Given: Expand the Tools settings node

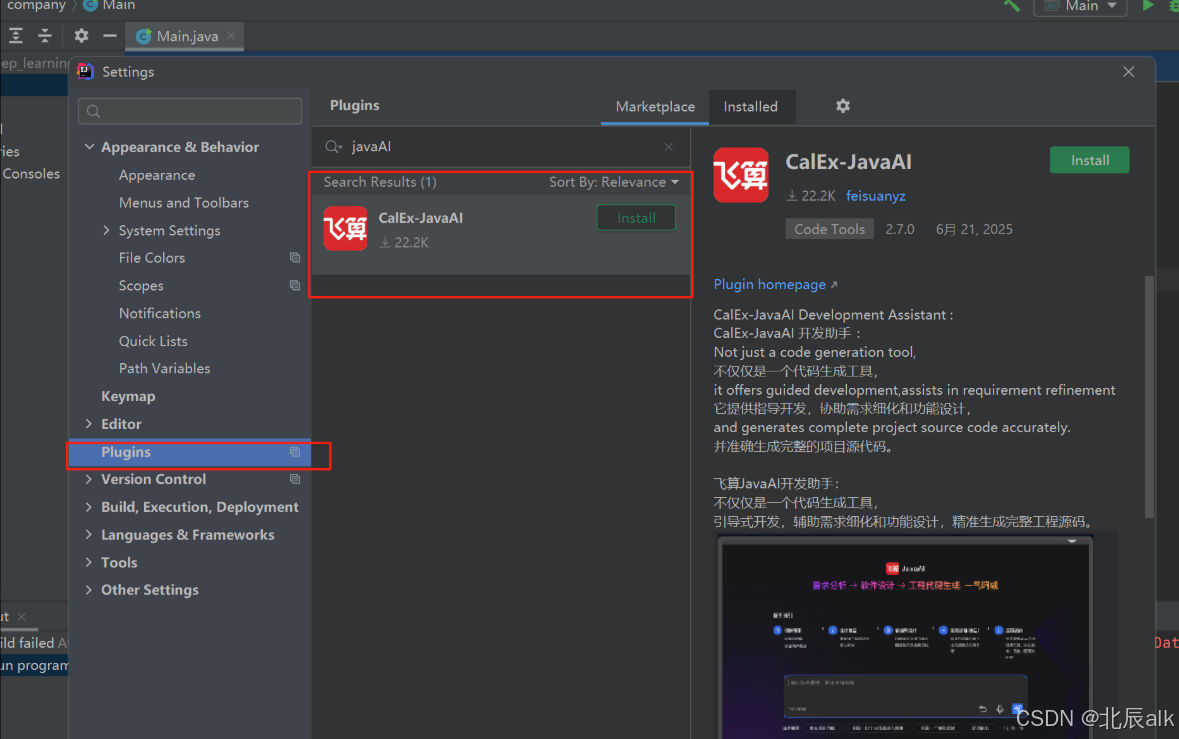Looking at the screenshot, I should click(89, 562).
